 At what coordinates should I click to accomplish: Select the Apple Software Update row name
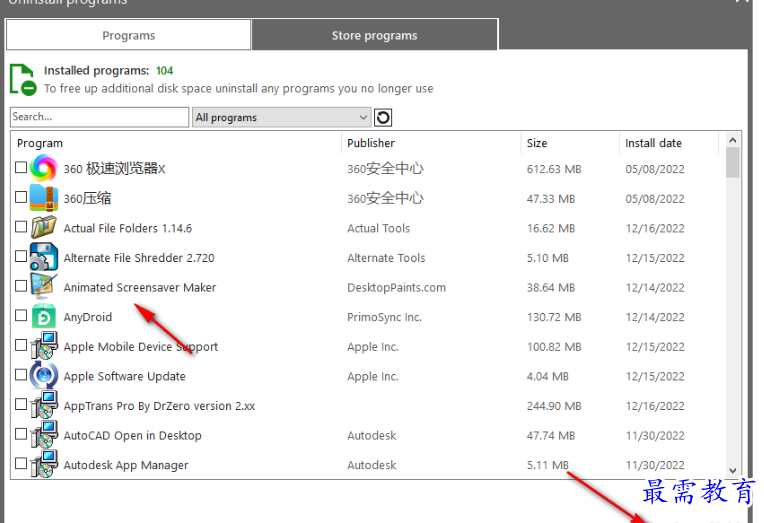[x=125, y=376]
